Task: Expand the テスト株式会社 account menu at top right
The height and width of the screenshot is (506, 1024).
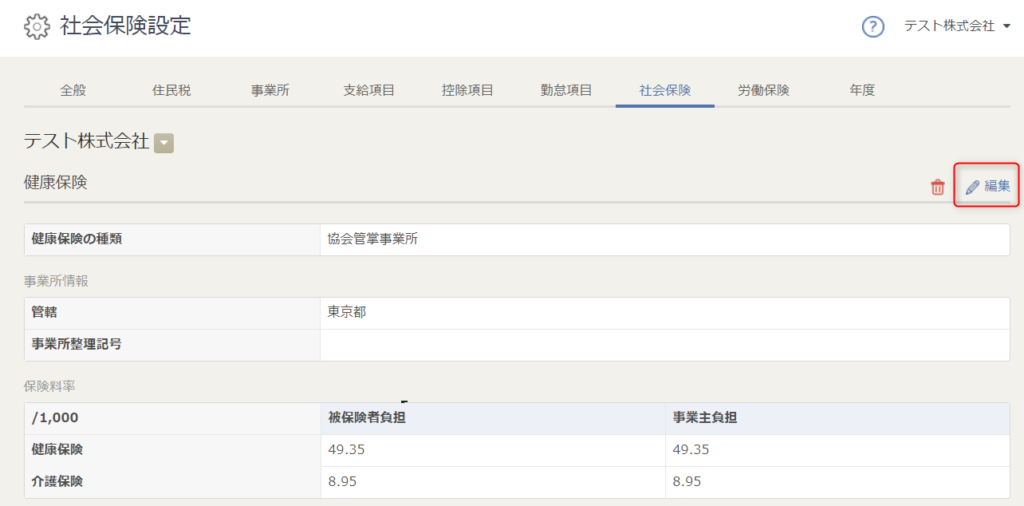Action: pyautogui.click(x=957, y=26)
